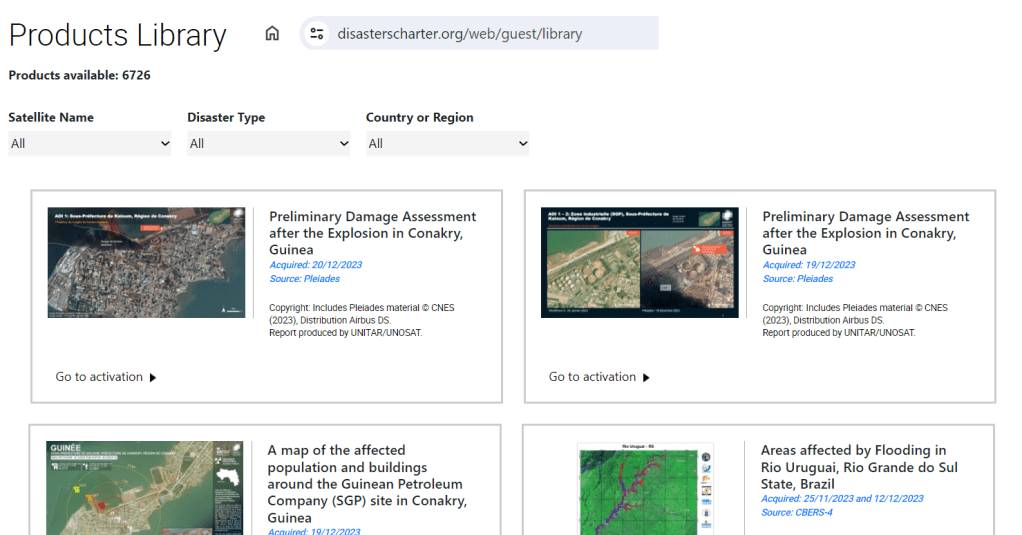Open Guinean Petroleum Company map title
This screenshot has height=535, width=1022.
366,484
